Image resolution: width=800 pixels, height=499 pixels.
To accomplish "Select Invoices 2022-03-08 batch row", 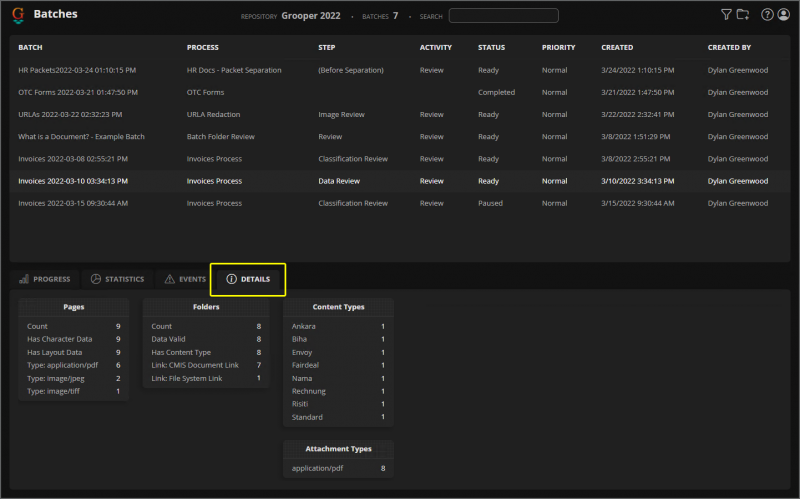I will [73, 159].
